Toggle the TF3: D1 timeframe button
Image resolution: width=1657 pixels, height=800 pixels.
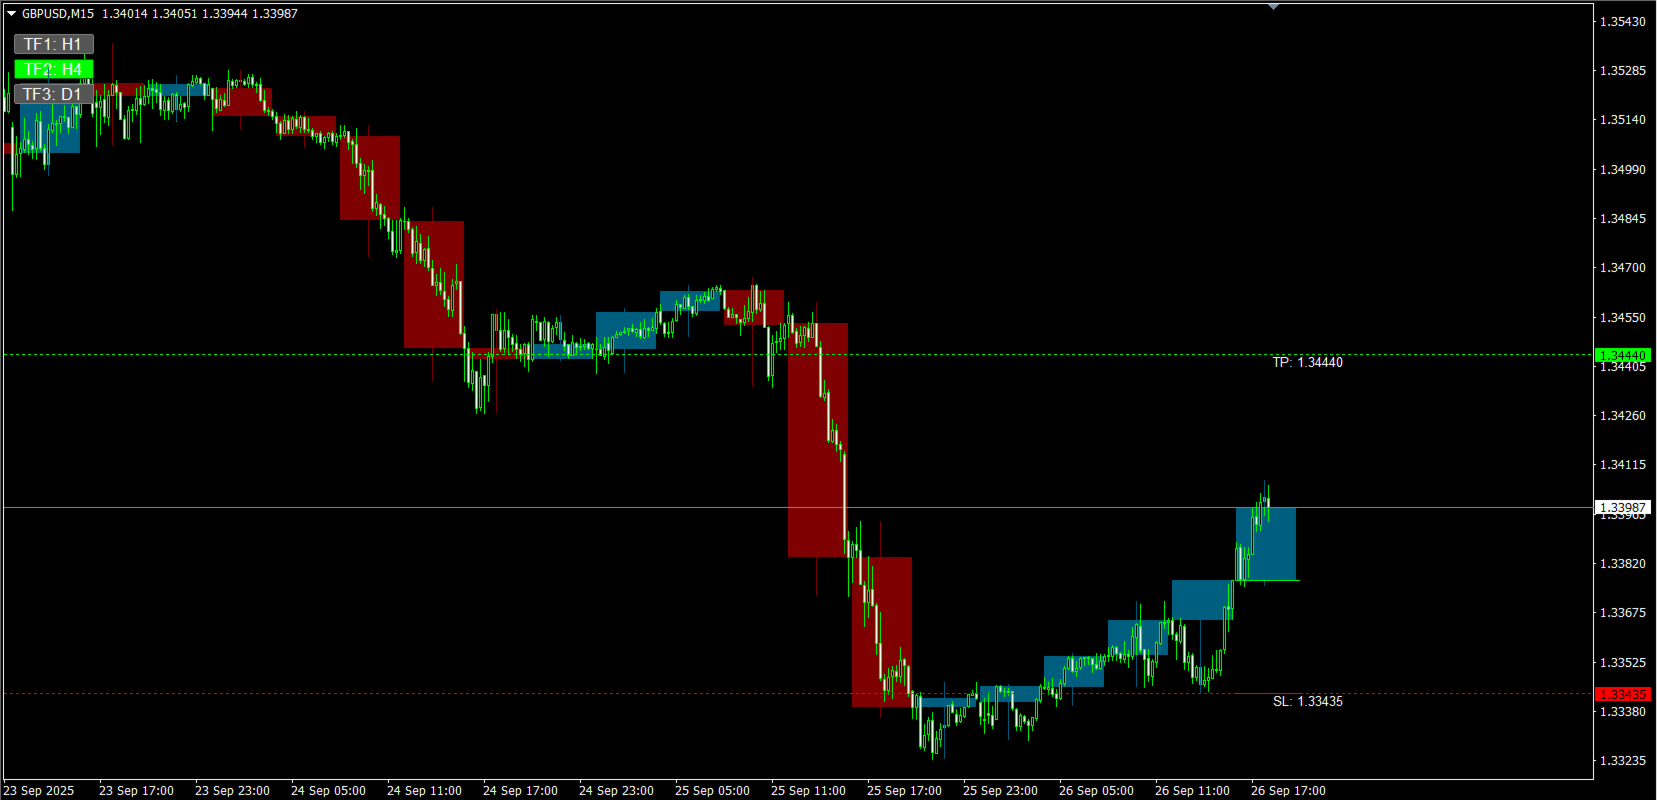[x=53, y=94]
